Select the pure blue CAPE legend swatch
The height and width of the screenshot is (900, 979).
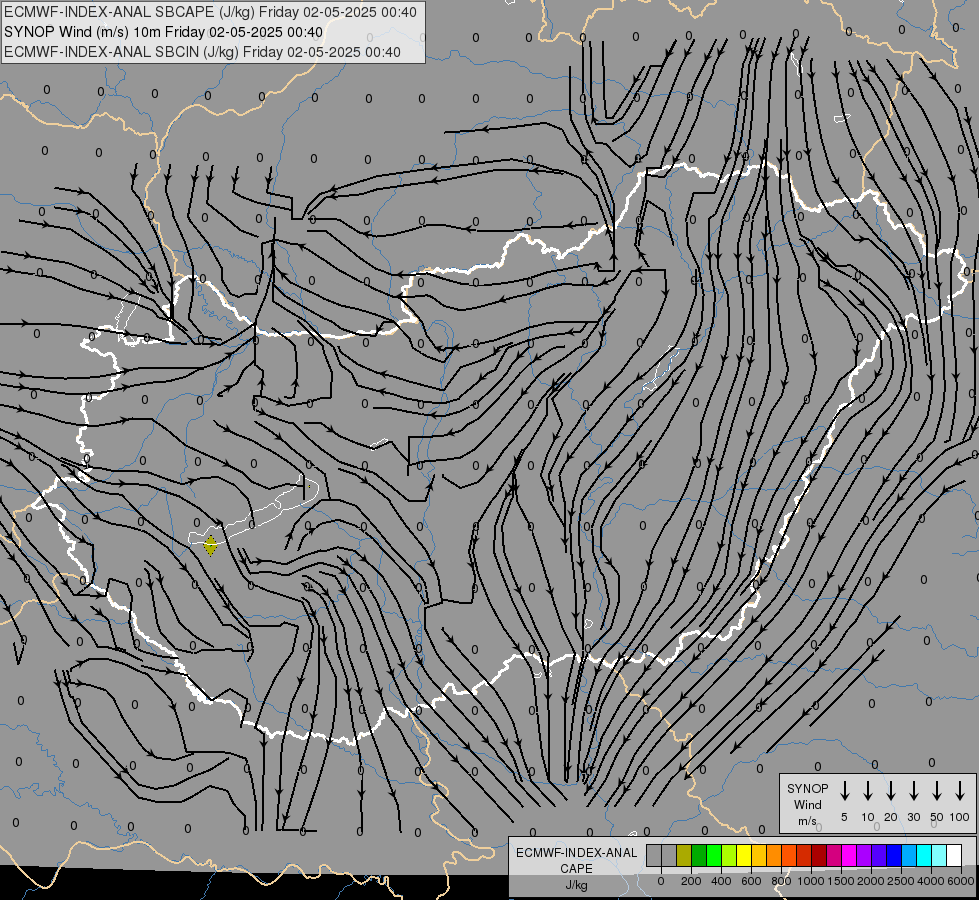pos(894,855)
